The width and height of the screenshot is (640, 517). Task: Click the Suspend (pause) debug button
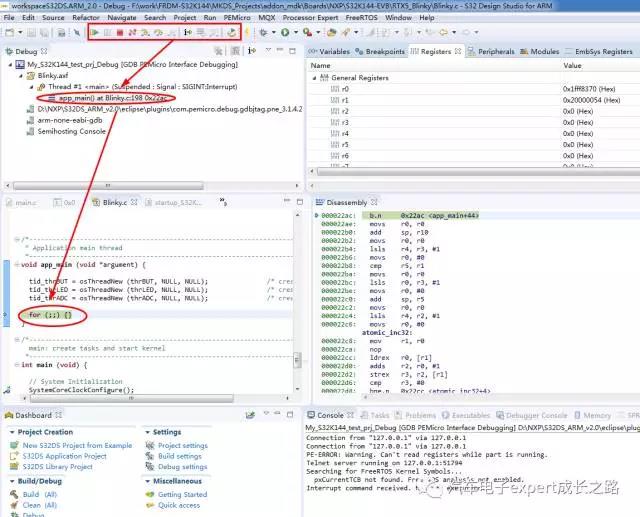(x=107, y=32)
